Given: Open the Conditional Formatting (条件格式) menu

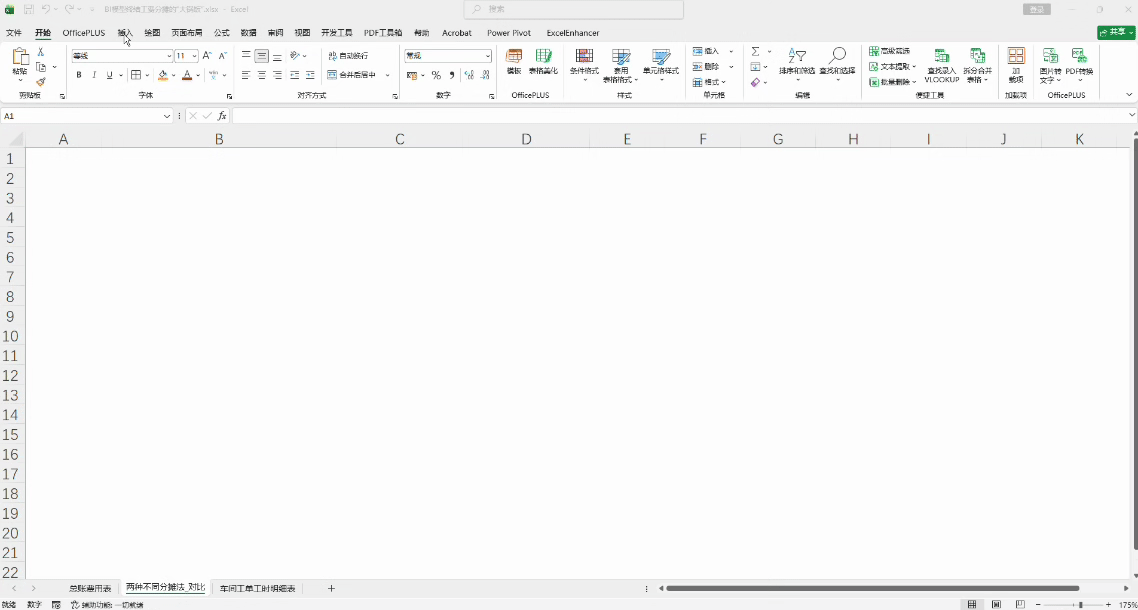Looking at the screenshot, I should 584,62.
